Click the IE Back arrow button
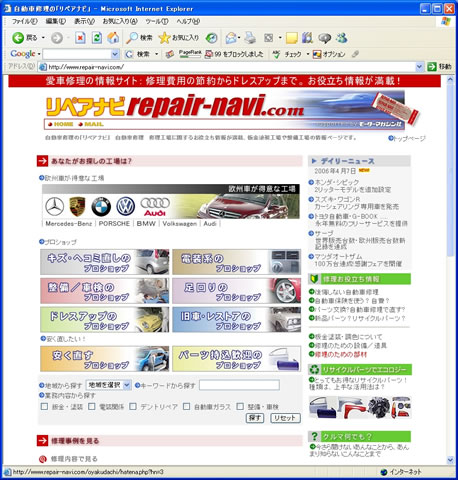This screenshot has height=480, width=458. pos(18,38)
